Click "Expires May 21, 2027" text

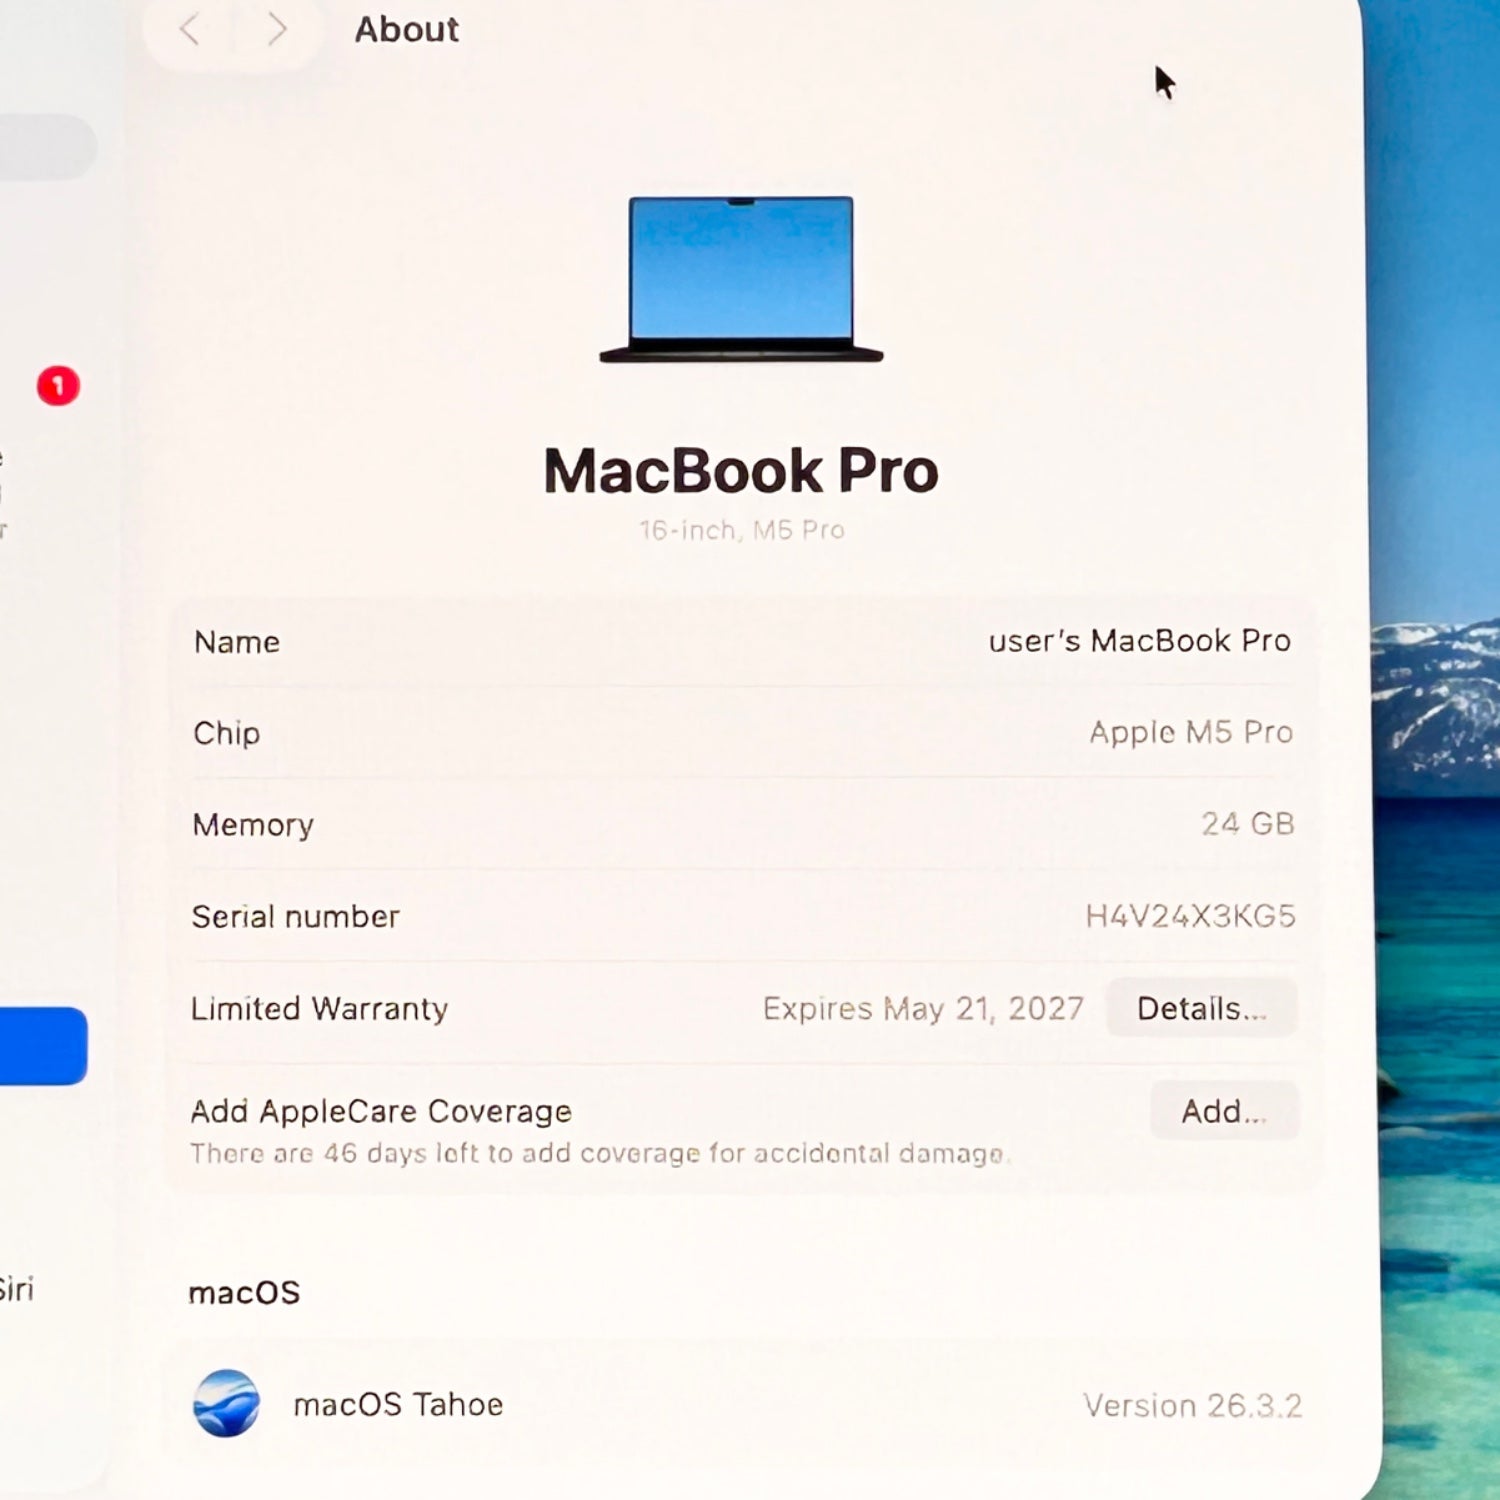pyautogui.click(x=923, y=1009)
